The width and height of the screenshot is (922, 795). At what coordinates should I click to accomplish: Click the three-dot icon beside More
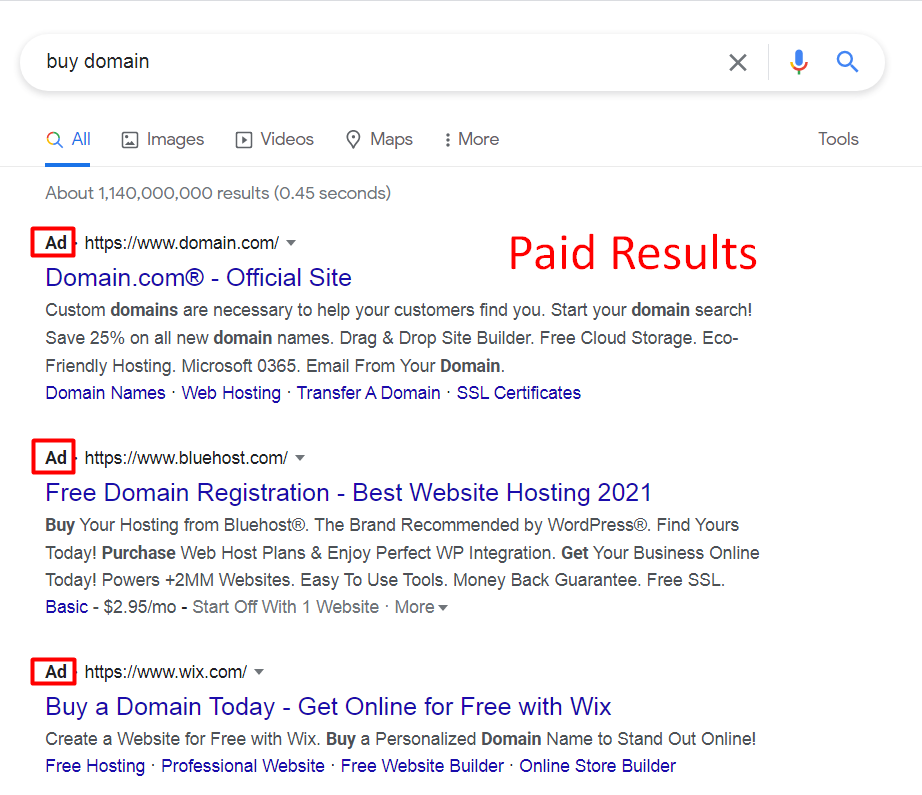(x=447, y=140)
